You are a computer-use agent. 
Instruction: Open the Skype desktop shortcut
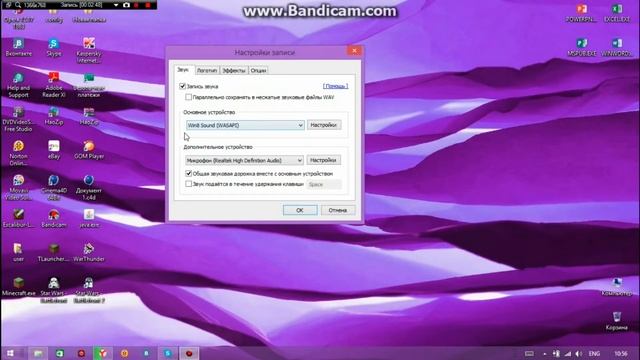tap(53, 47)
